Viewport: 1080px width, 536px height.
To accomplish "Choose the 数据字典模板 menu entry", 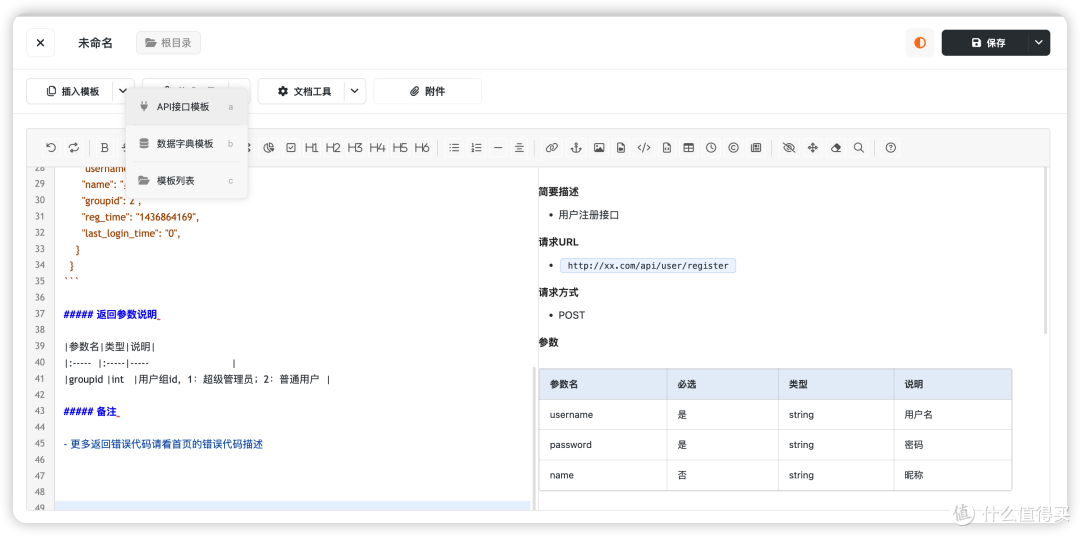I will (x=186, y=144).
